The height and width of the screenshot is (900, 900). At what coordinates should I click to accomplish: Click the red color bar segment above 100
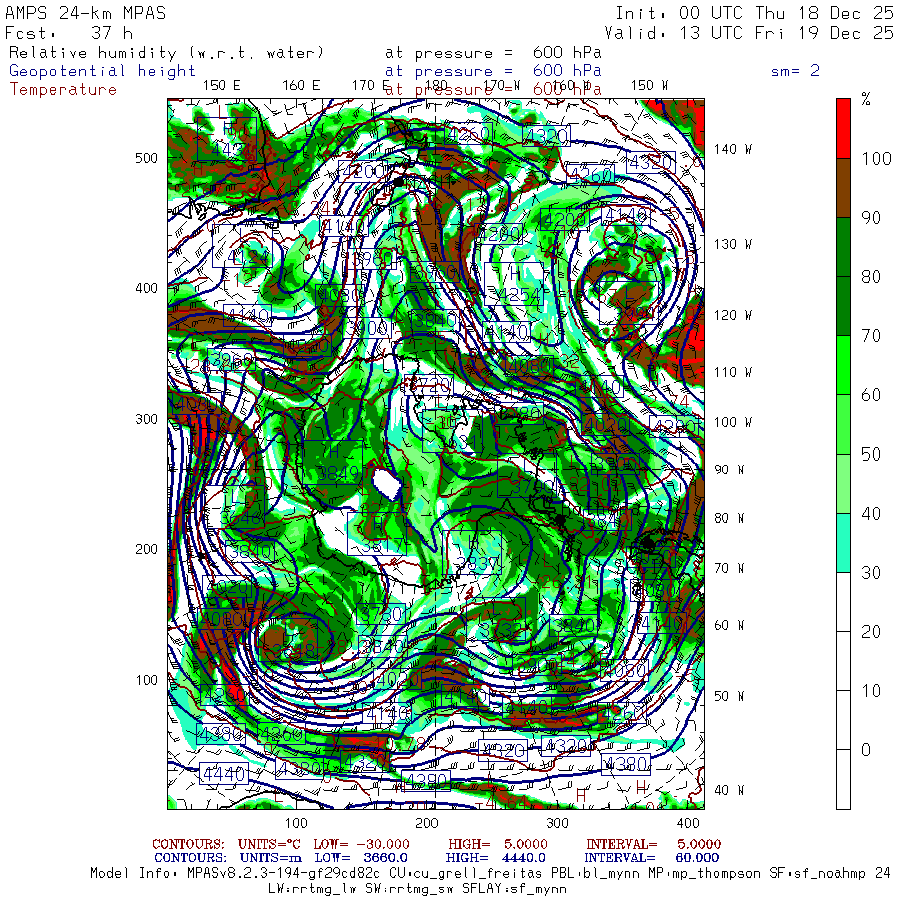(843, 129)
